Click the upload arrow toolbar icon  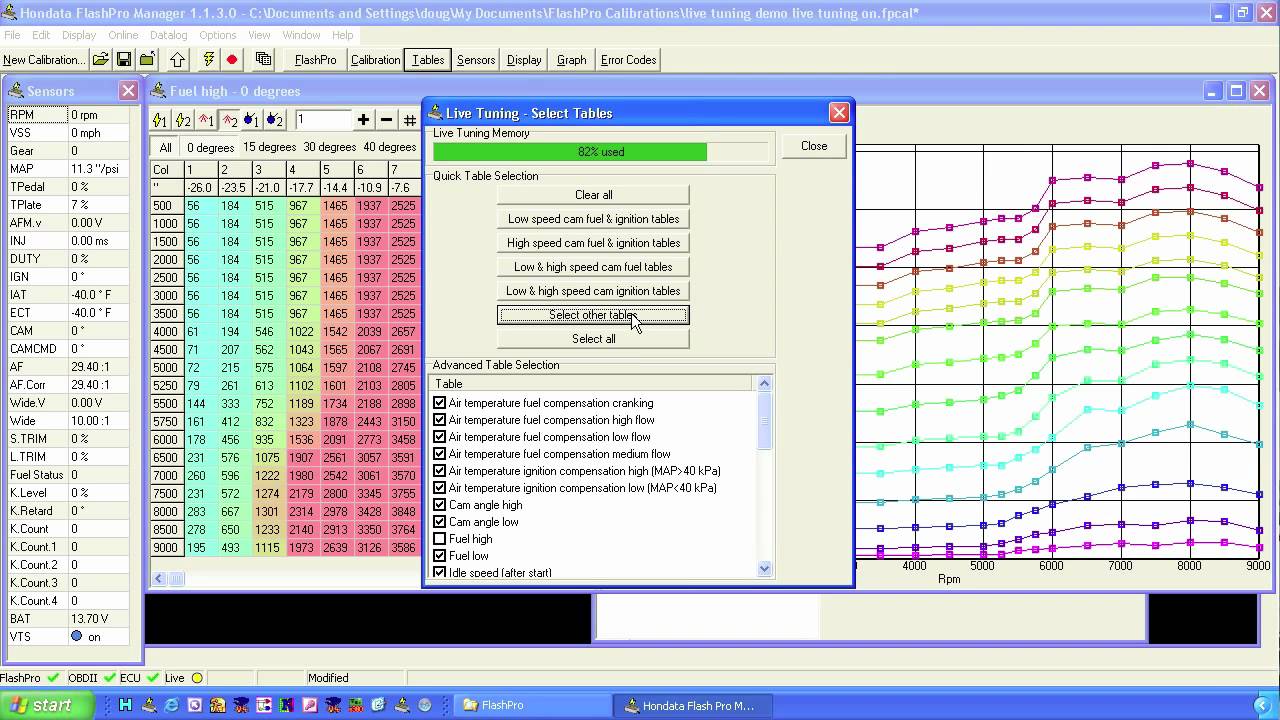click(177, 60)
